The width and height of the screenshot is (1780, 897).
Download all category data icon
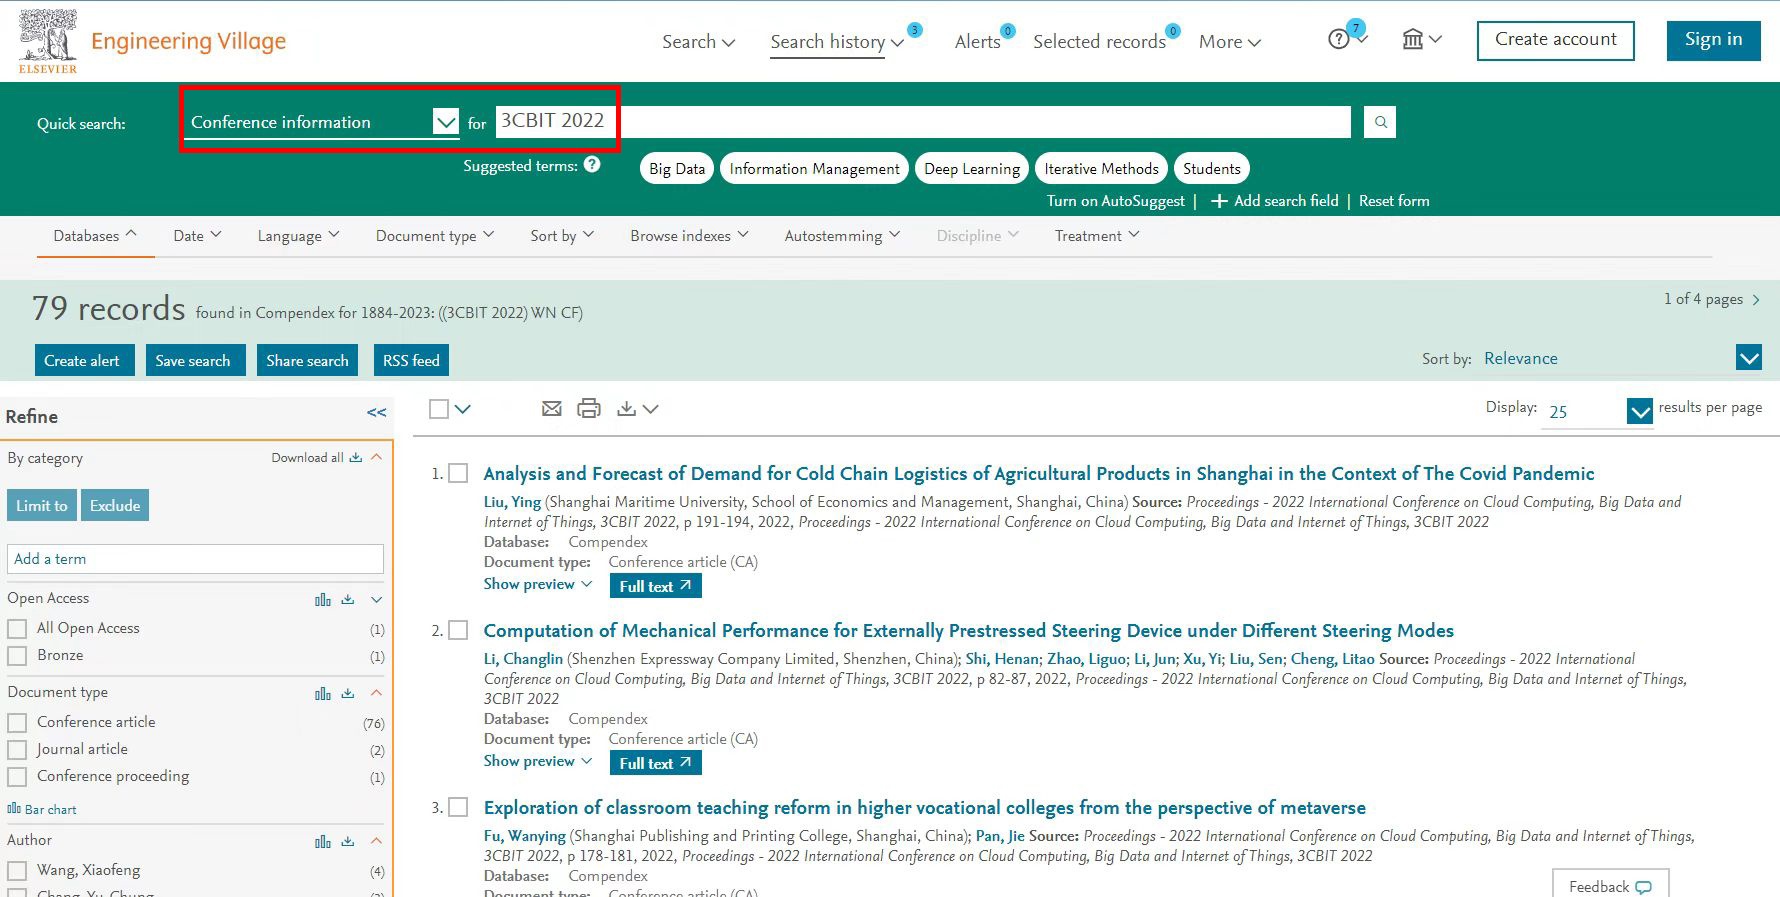tap(355, 458)
